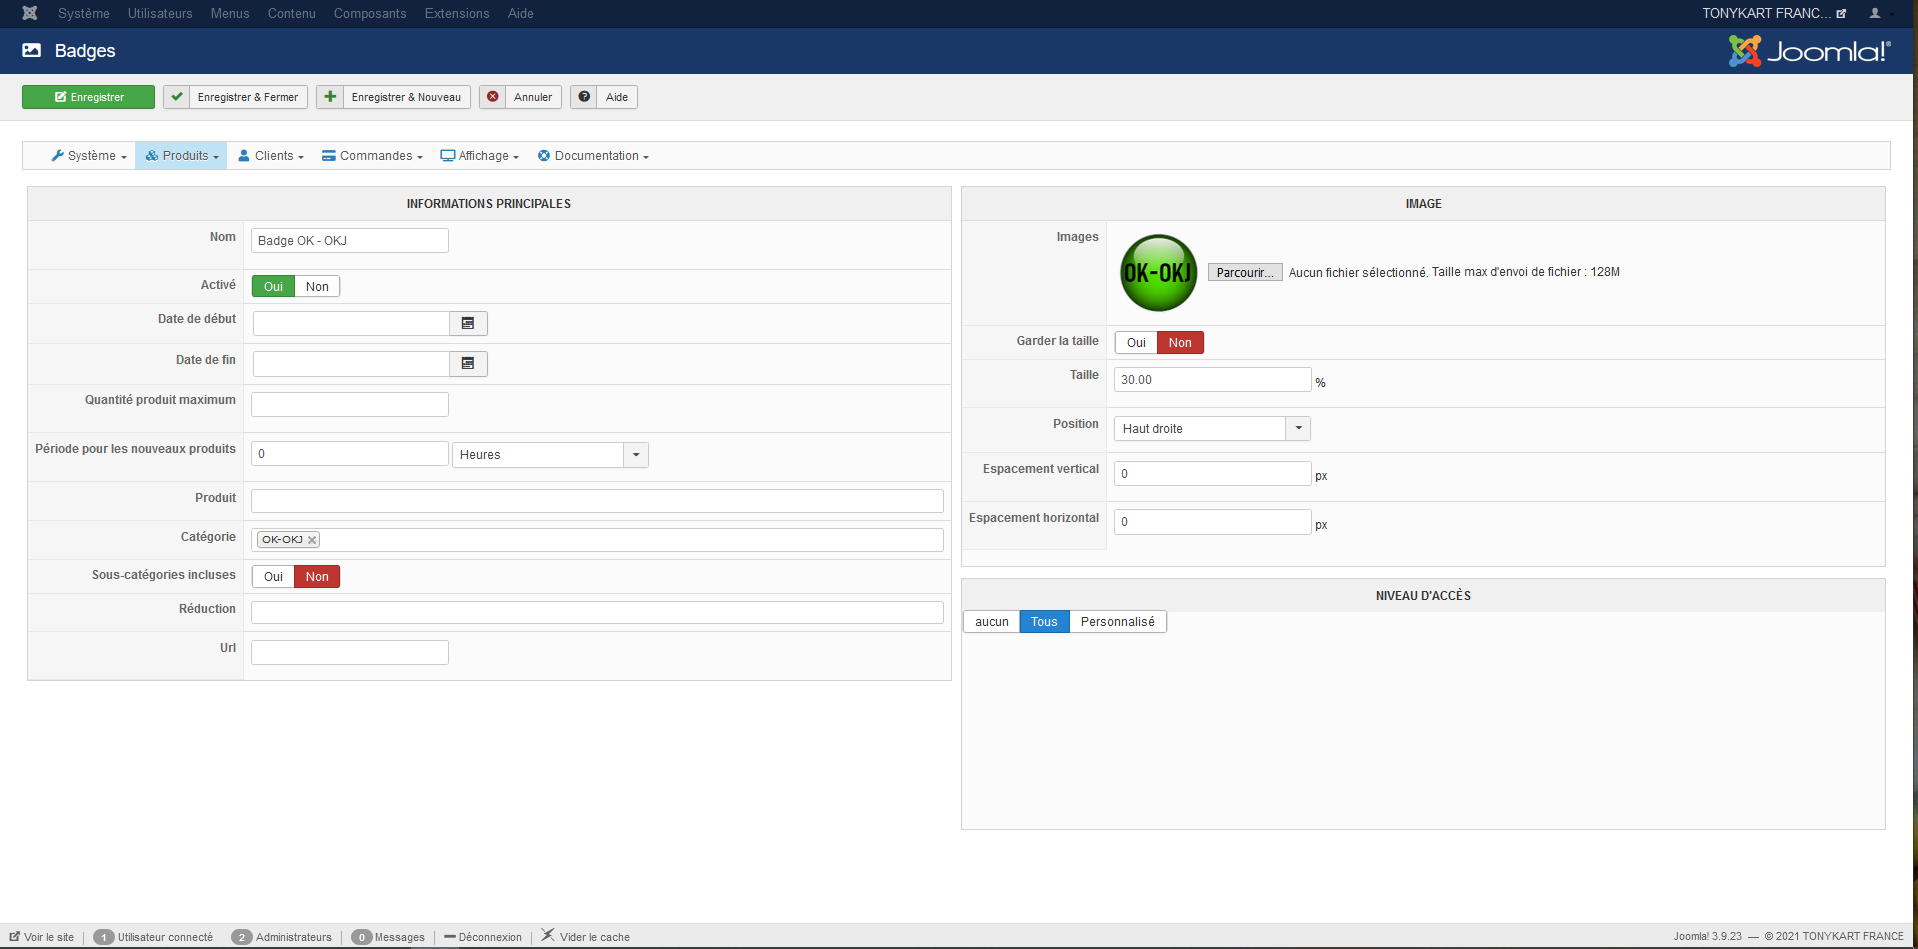The height and width of the screenshot is (949, 1918).
Task: Open the Heures period unit dropdown
Action: pos(550,455)
